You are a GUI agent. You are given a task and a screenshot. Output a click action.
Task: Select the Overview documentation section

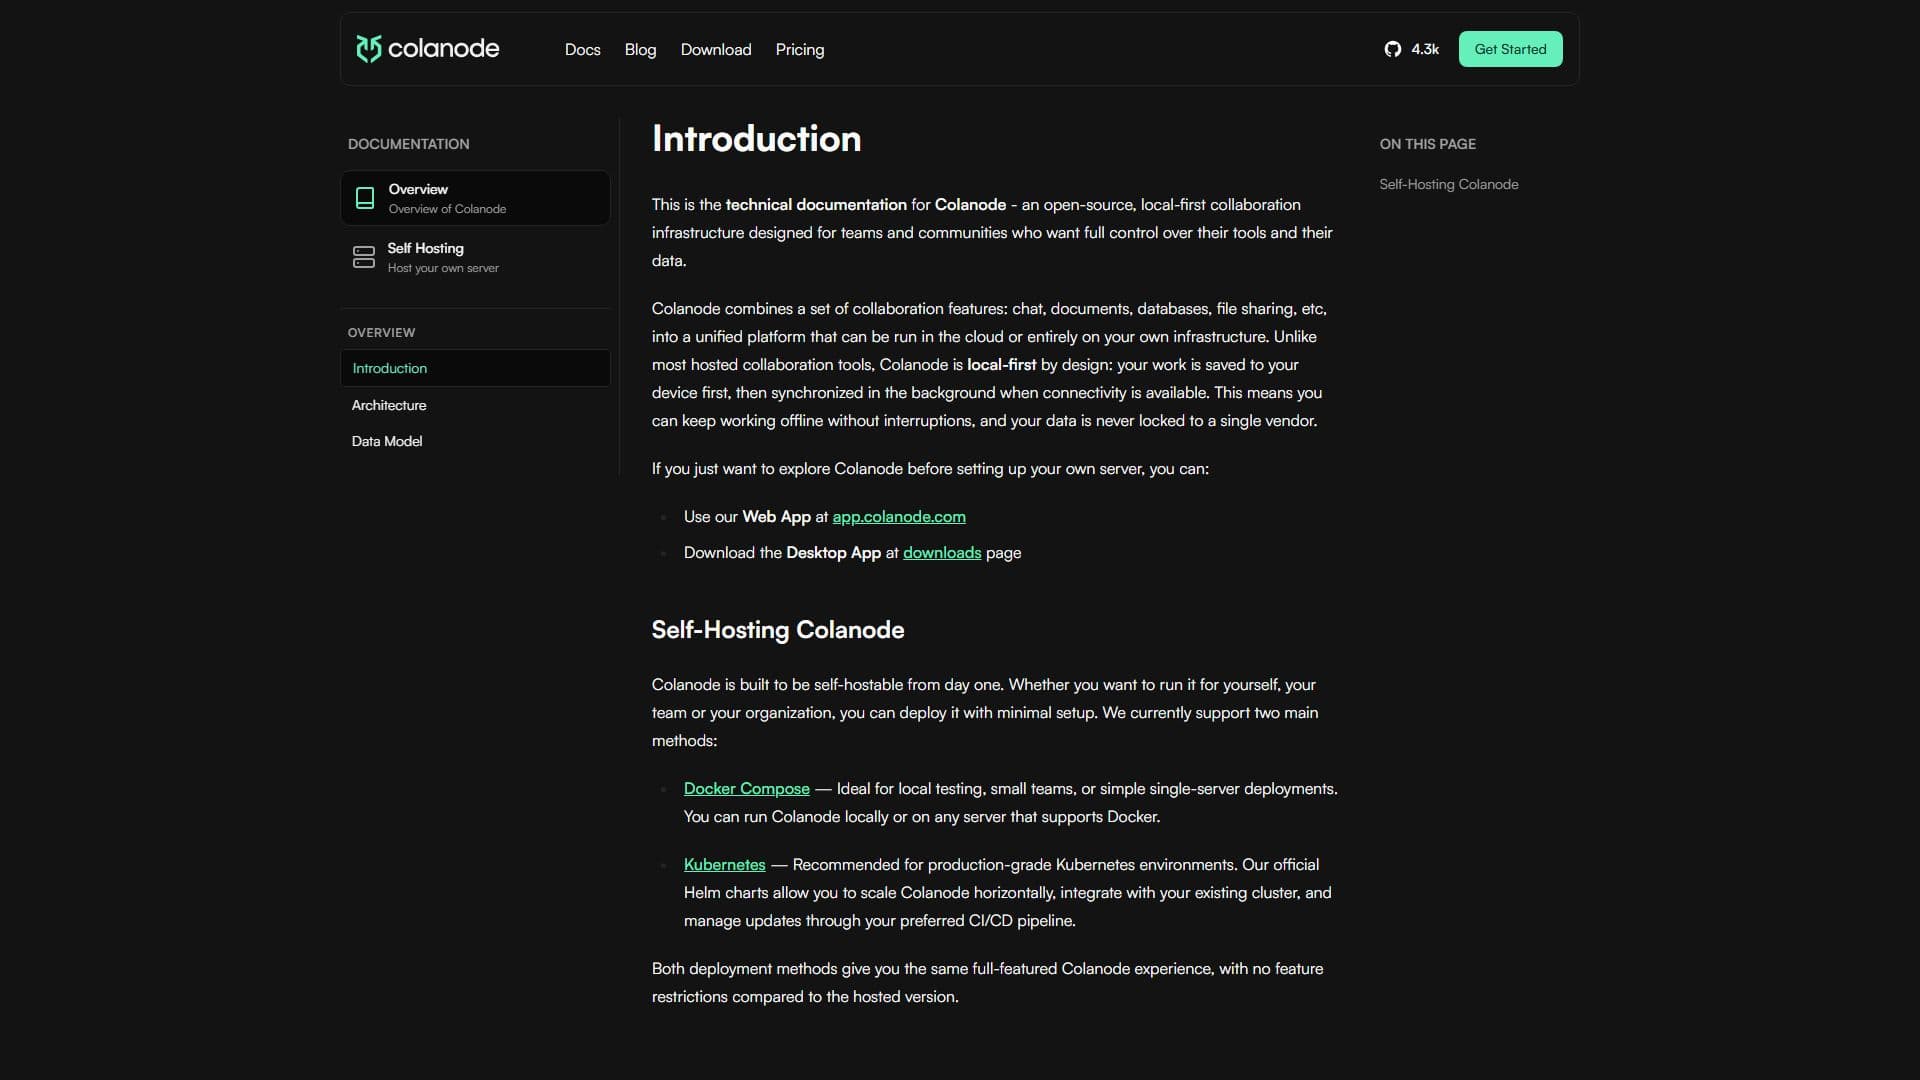point(475,198)
